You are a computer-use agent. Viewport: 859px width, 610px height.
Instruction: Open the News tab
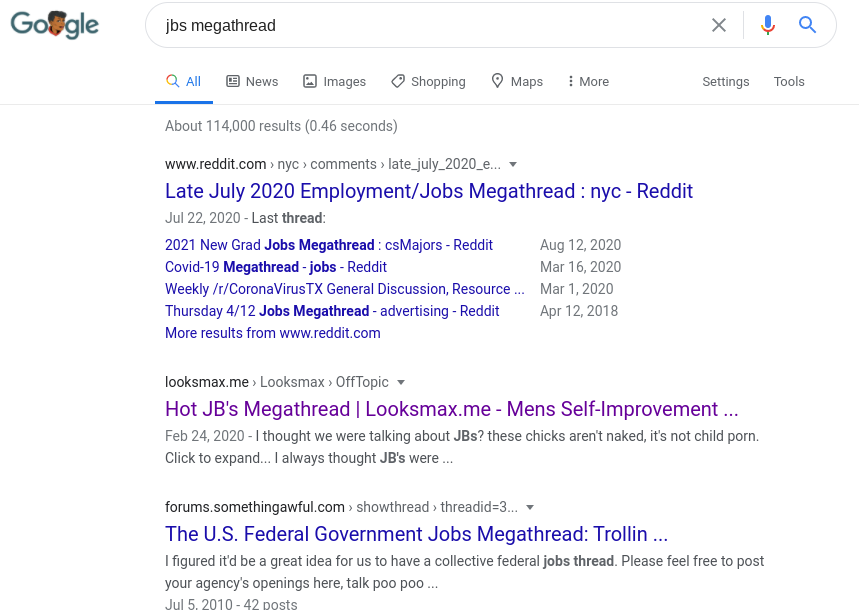coord(252,82)
